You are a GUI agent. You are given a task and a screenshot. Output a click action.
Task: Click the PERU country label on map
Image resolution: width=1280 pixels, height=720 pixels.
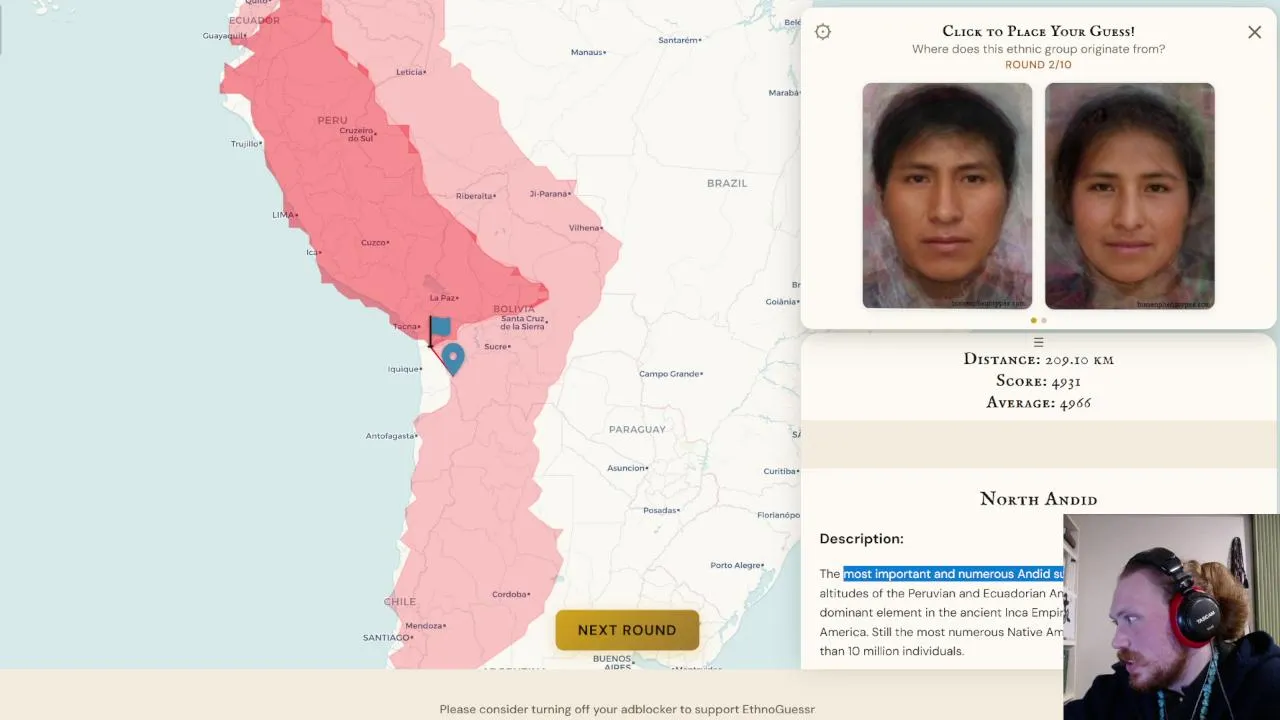pos(332,120)
